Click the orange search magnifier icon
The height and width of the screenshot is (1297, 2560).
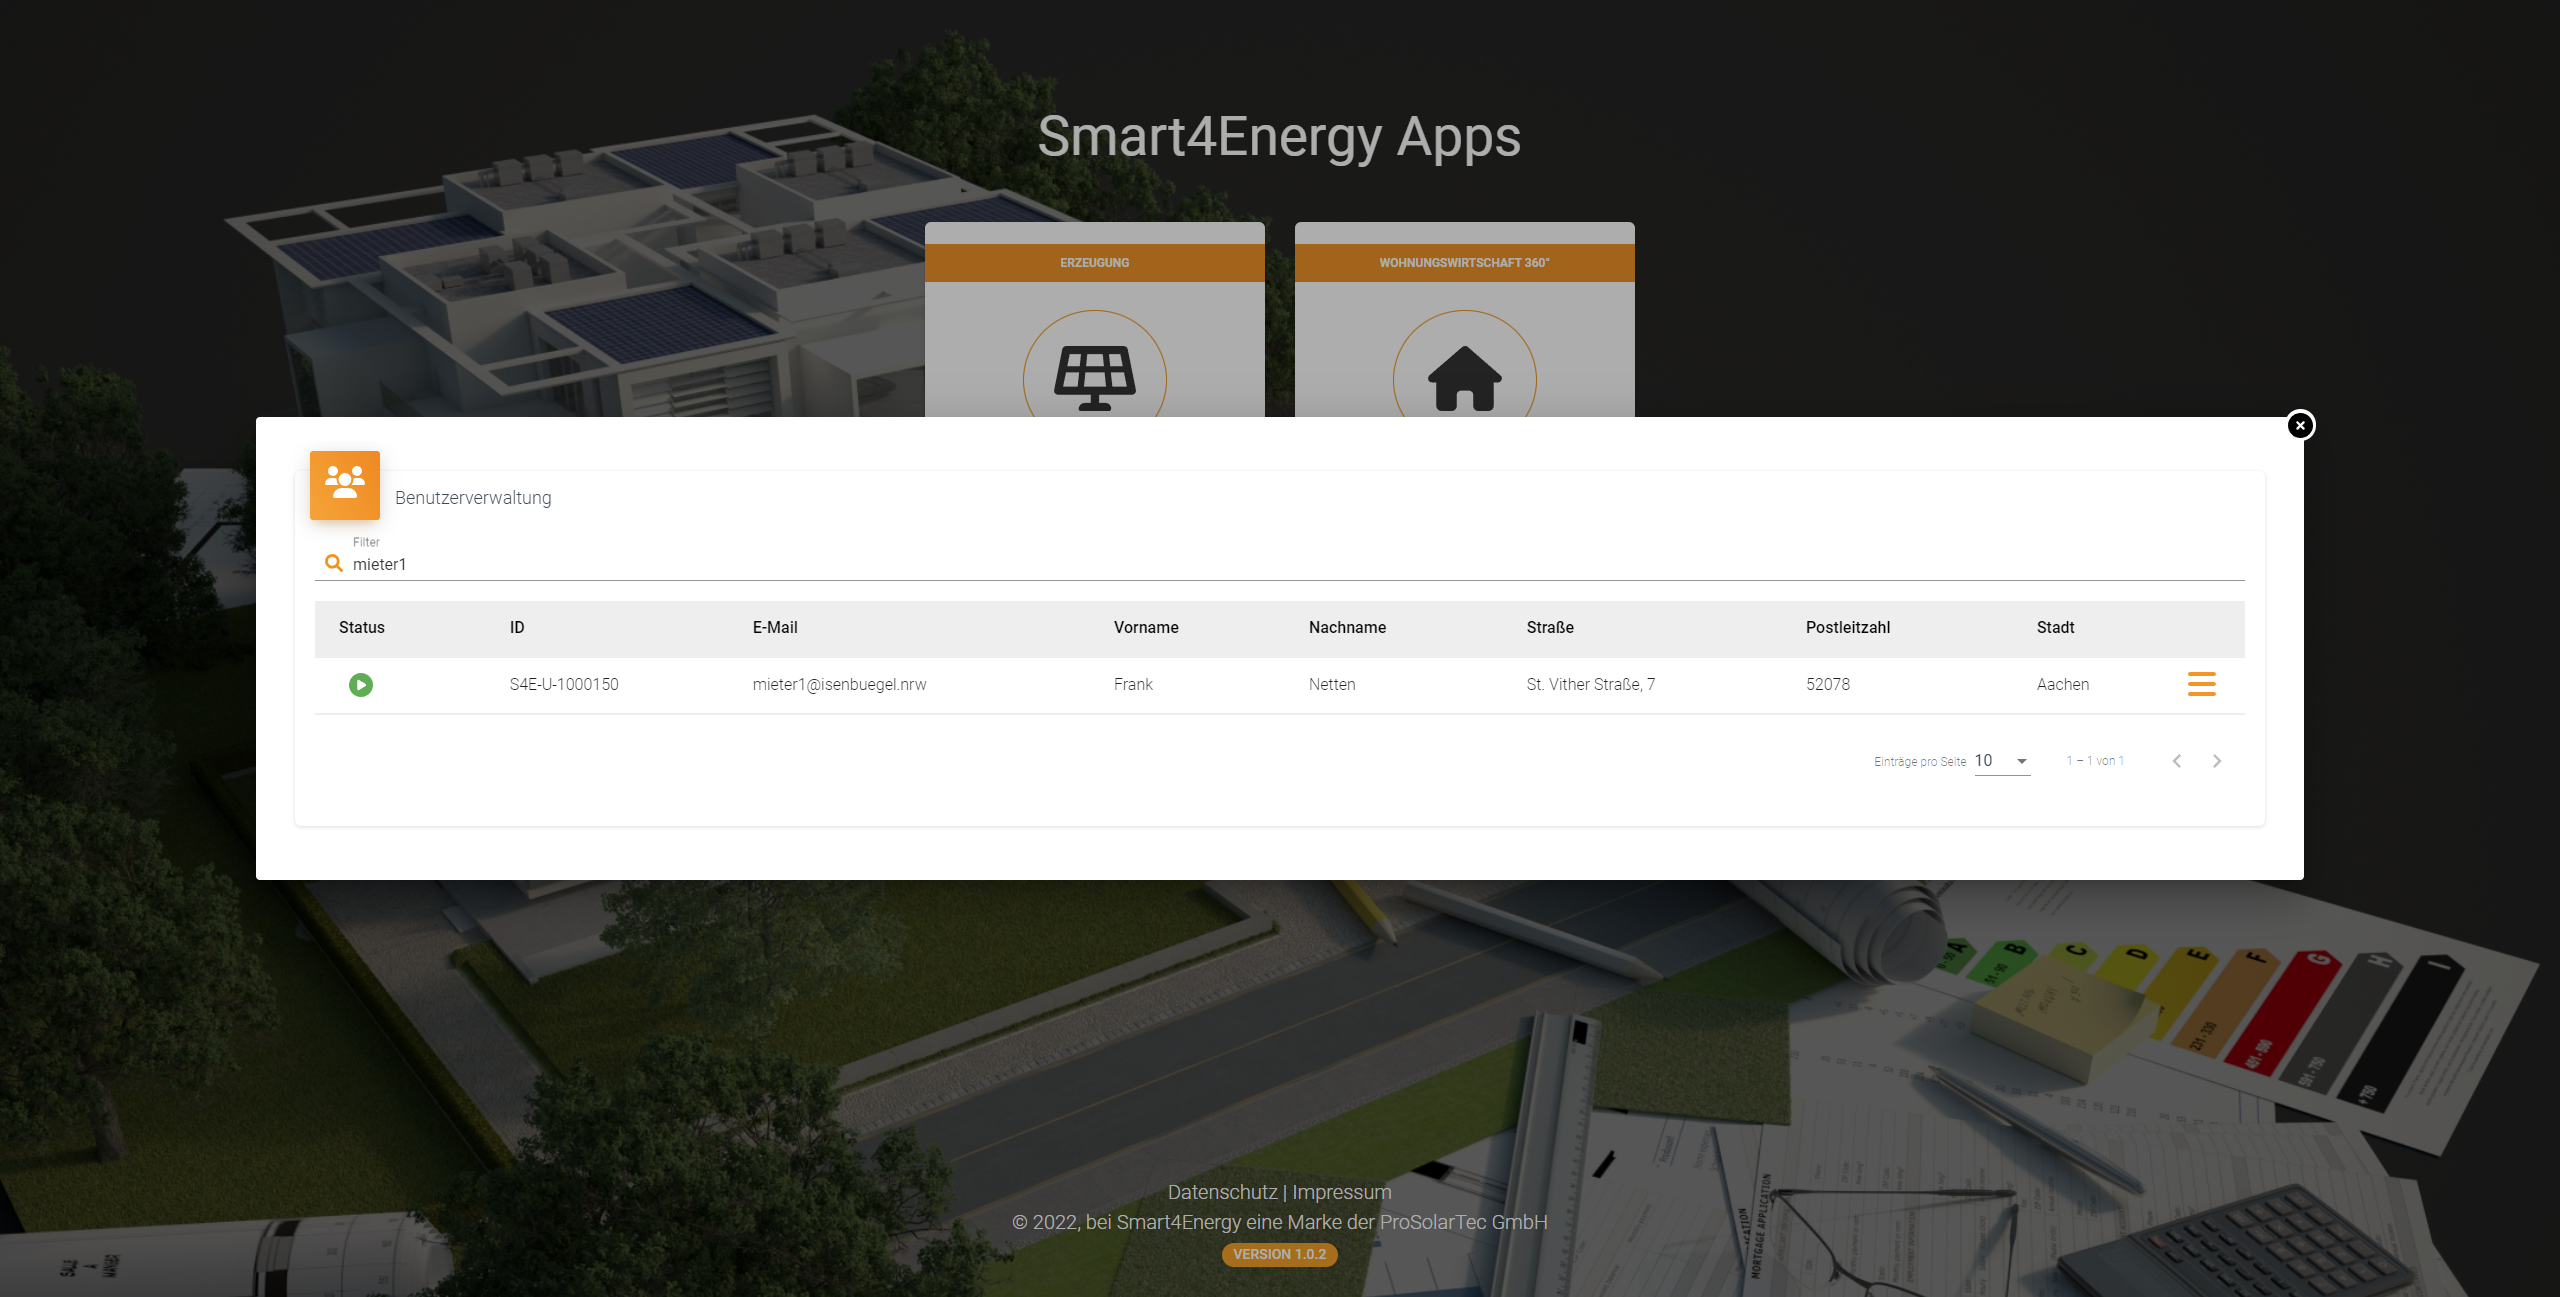click(x=334, y=563)
